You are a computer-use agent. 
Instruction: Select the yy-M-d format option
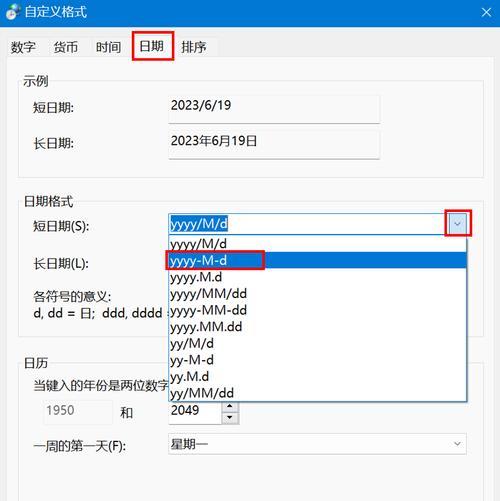click(x=317, y=360)
